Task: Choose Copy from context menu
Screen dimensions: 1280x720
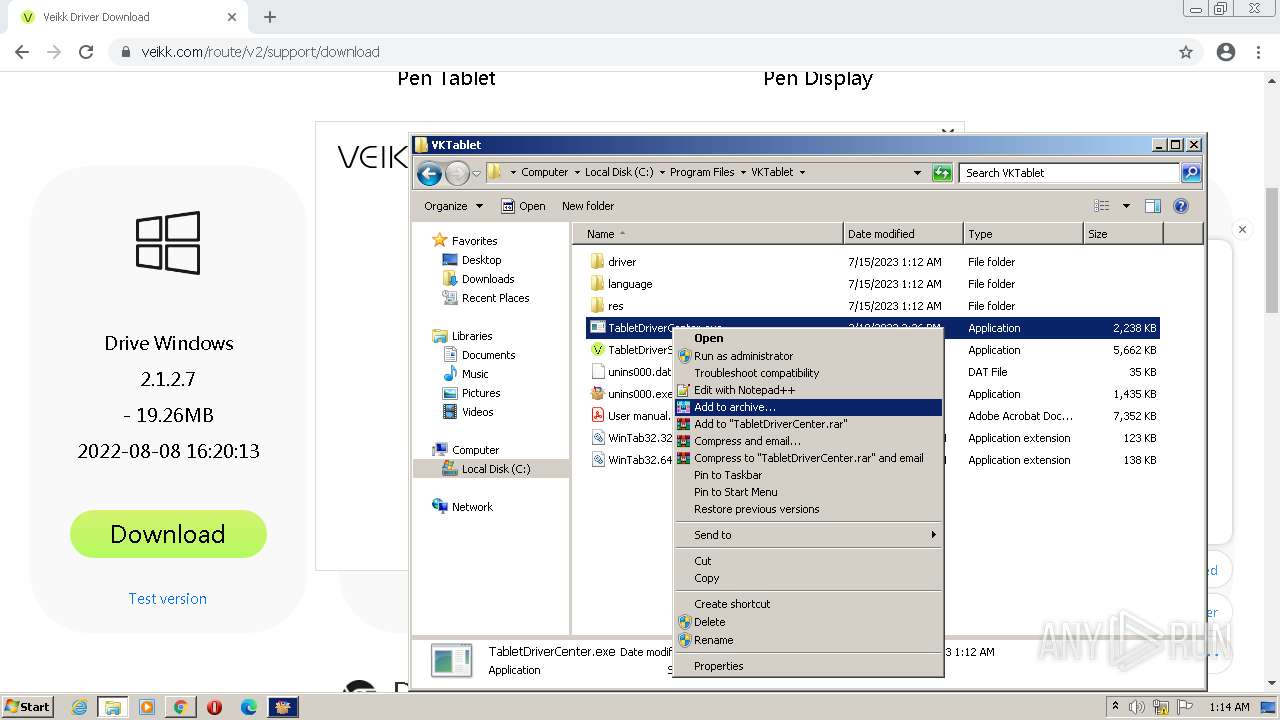Action: (x=808, y=578)
